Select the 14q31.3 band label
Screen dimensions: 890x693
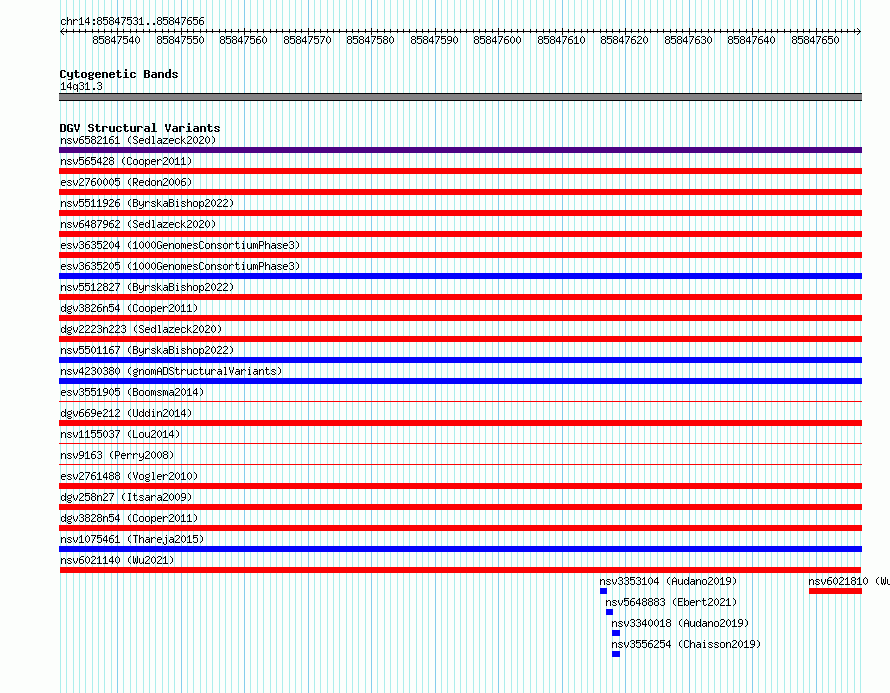click(x=81, y=86)
